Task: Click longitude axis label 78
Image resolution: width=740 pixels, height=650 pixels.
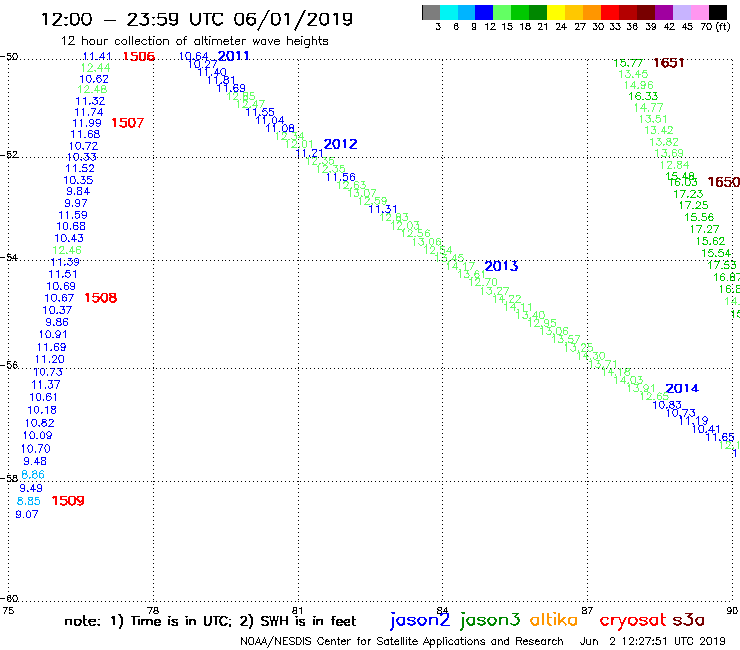Action: click(x=153, y=610)
